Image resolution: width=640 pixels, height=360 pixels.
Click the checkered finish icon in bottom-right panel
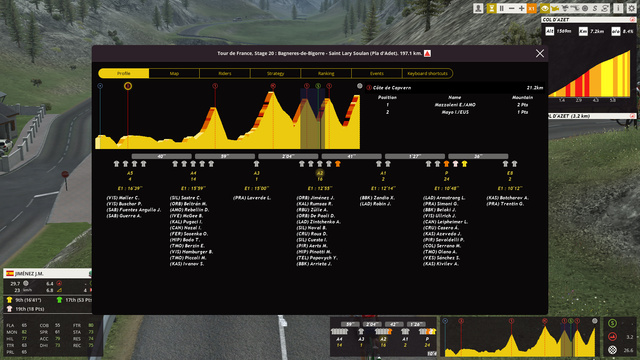coord(612,350)
